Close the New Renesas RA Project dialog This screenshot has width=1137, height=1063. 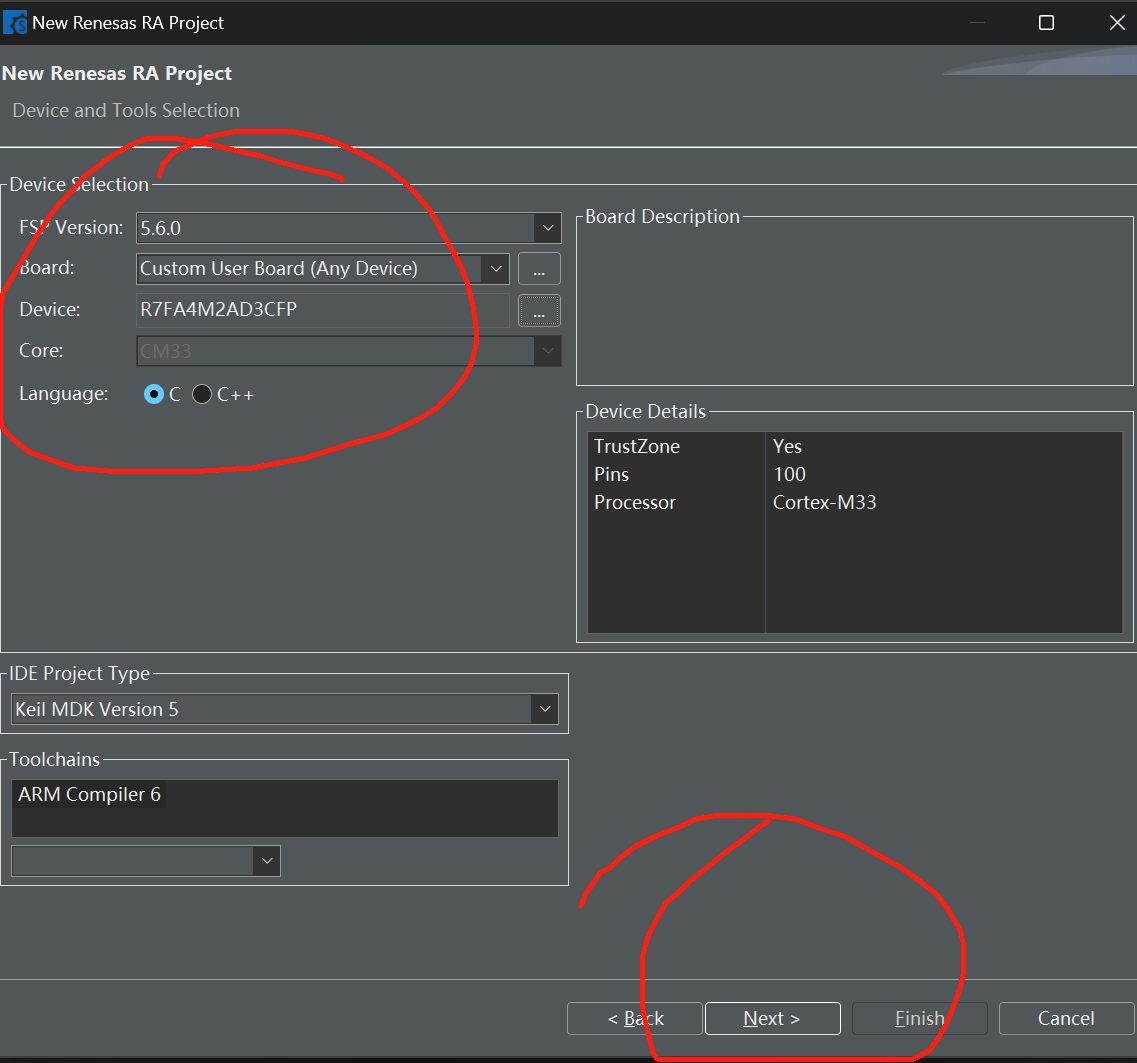(x=1117, y=22)
